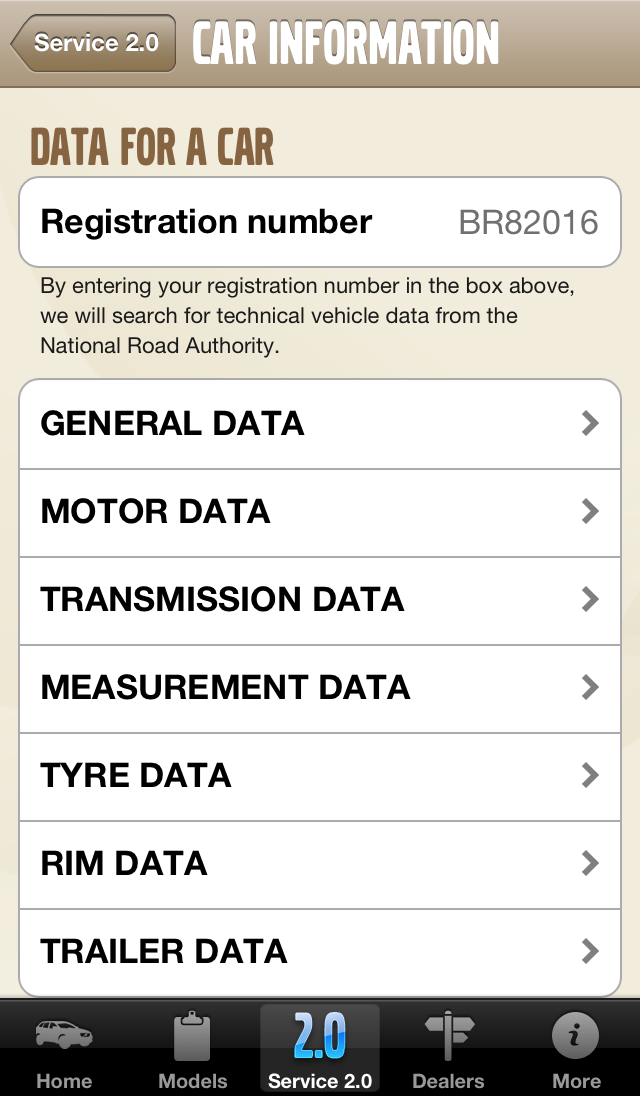The image size is (640, 1096).
Task: Expand Motor Data chevron
Action: pos(590,512)
